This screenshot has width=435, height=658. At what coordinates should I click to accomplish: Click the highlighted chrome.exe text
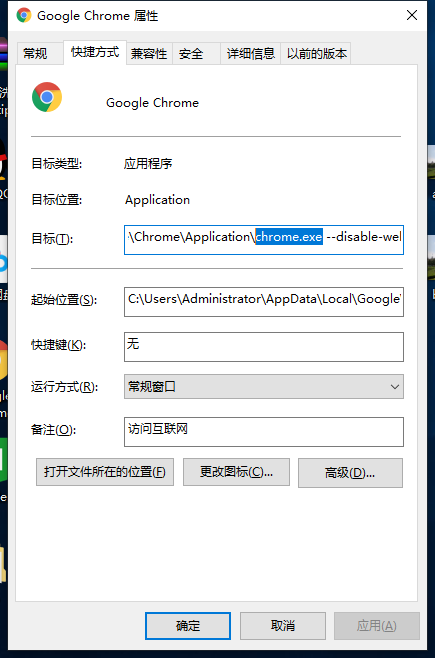pyautogui.click(x=289, y=237)
